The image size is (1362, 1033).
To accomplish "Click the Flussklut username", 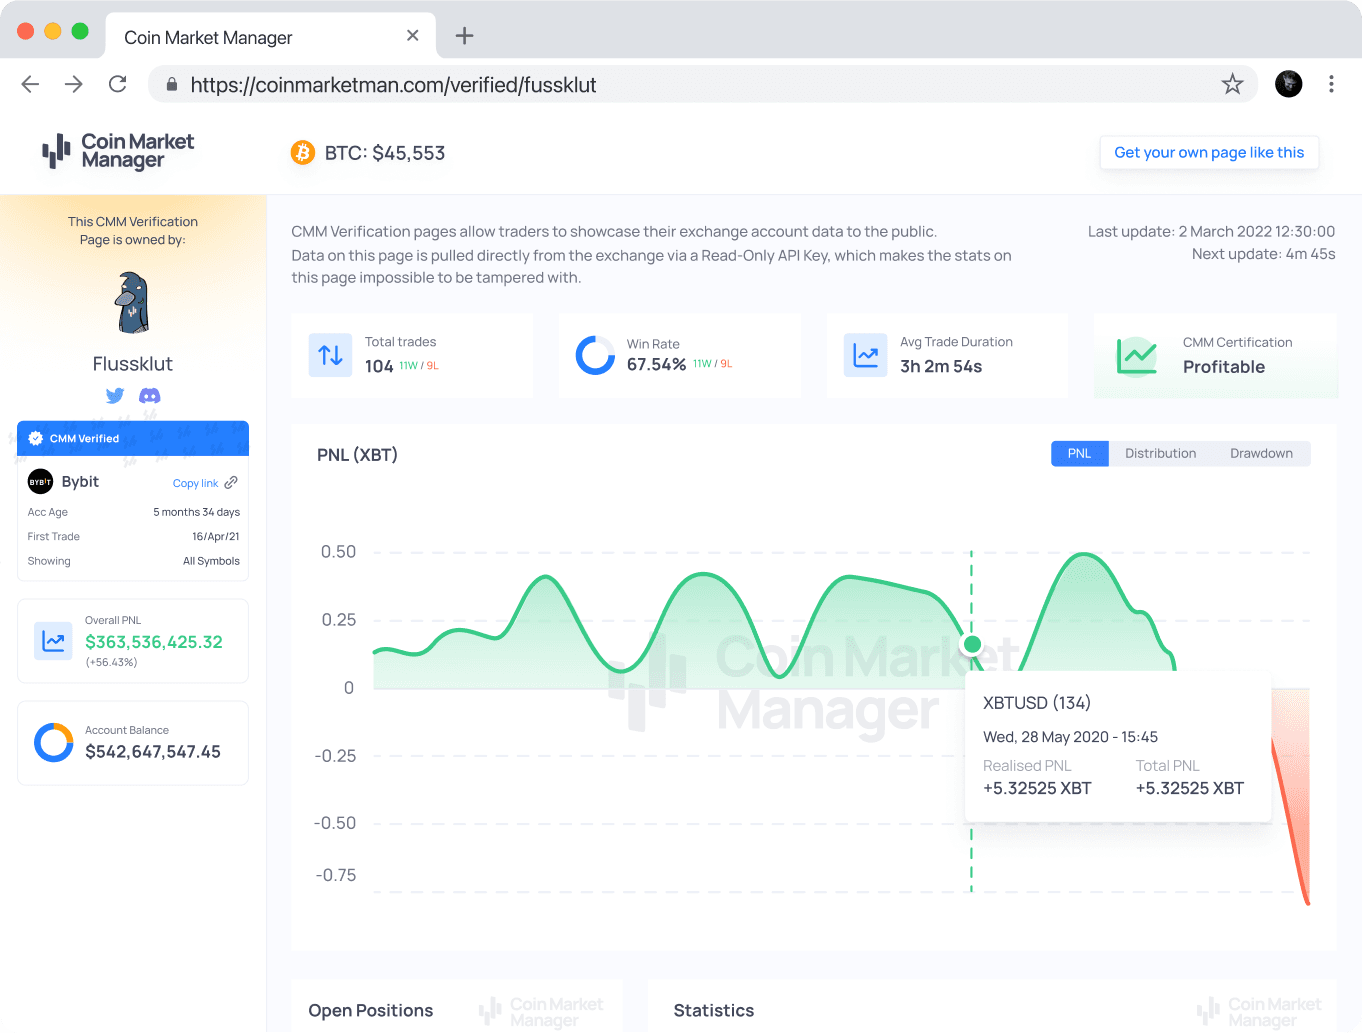I will pos(133,364).
